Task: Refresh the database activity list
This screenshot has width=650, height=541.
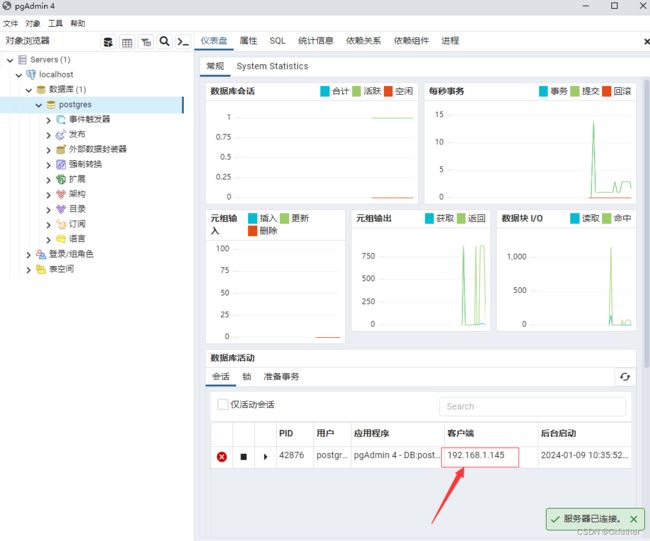Action: (625, 376)
